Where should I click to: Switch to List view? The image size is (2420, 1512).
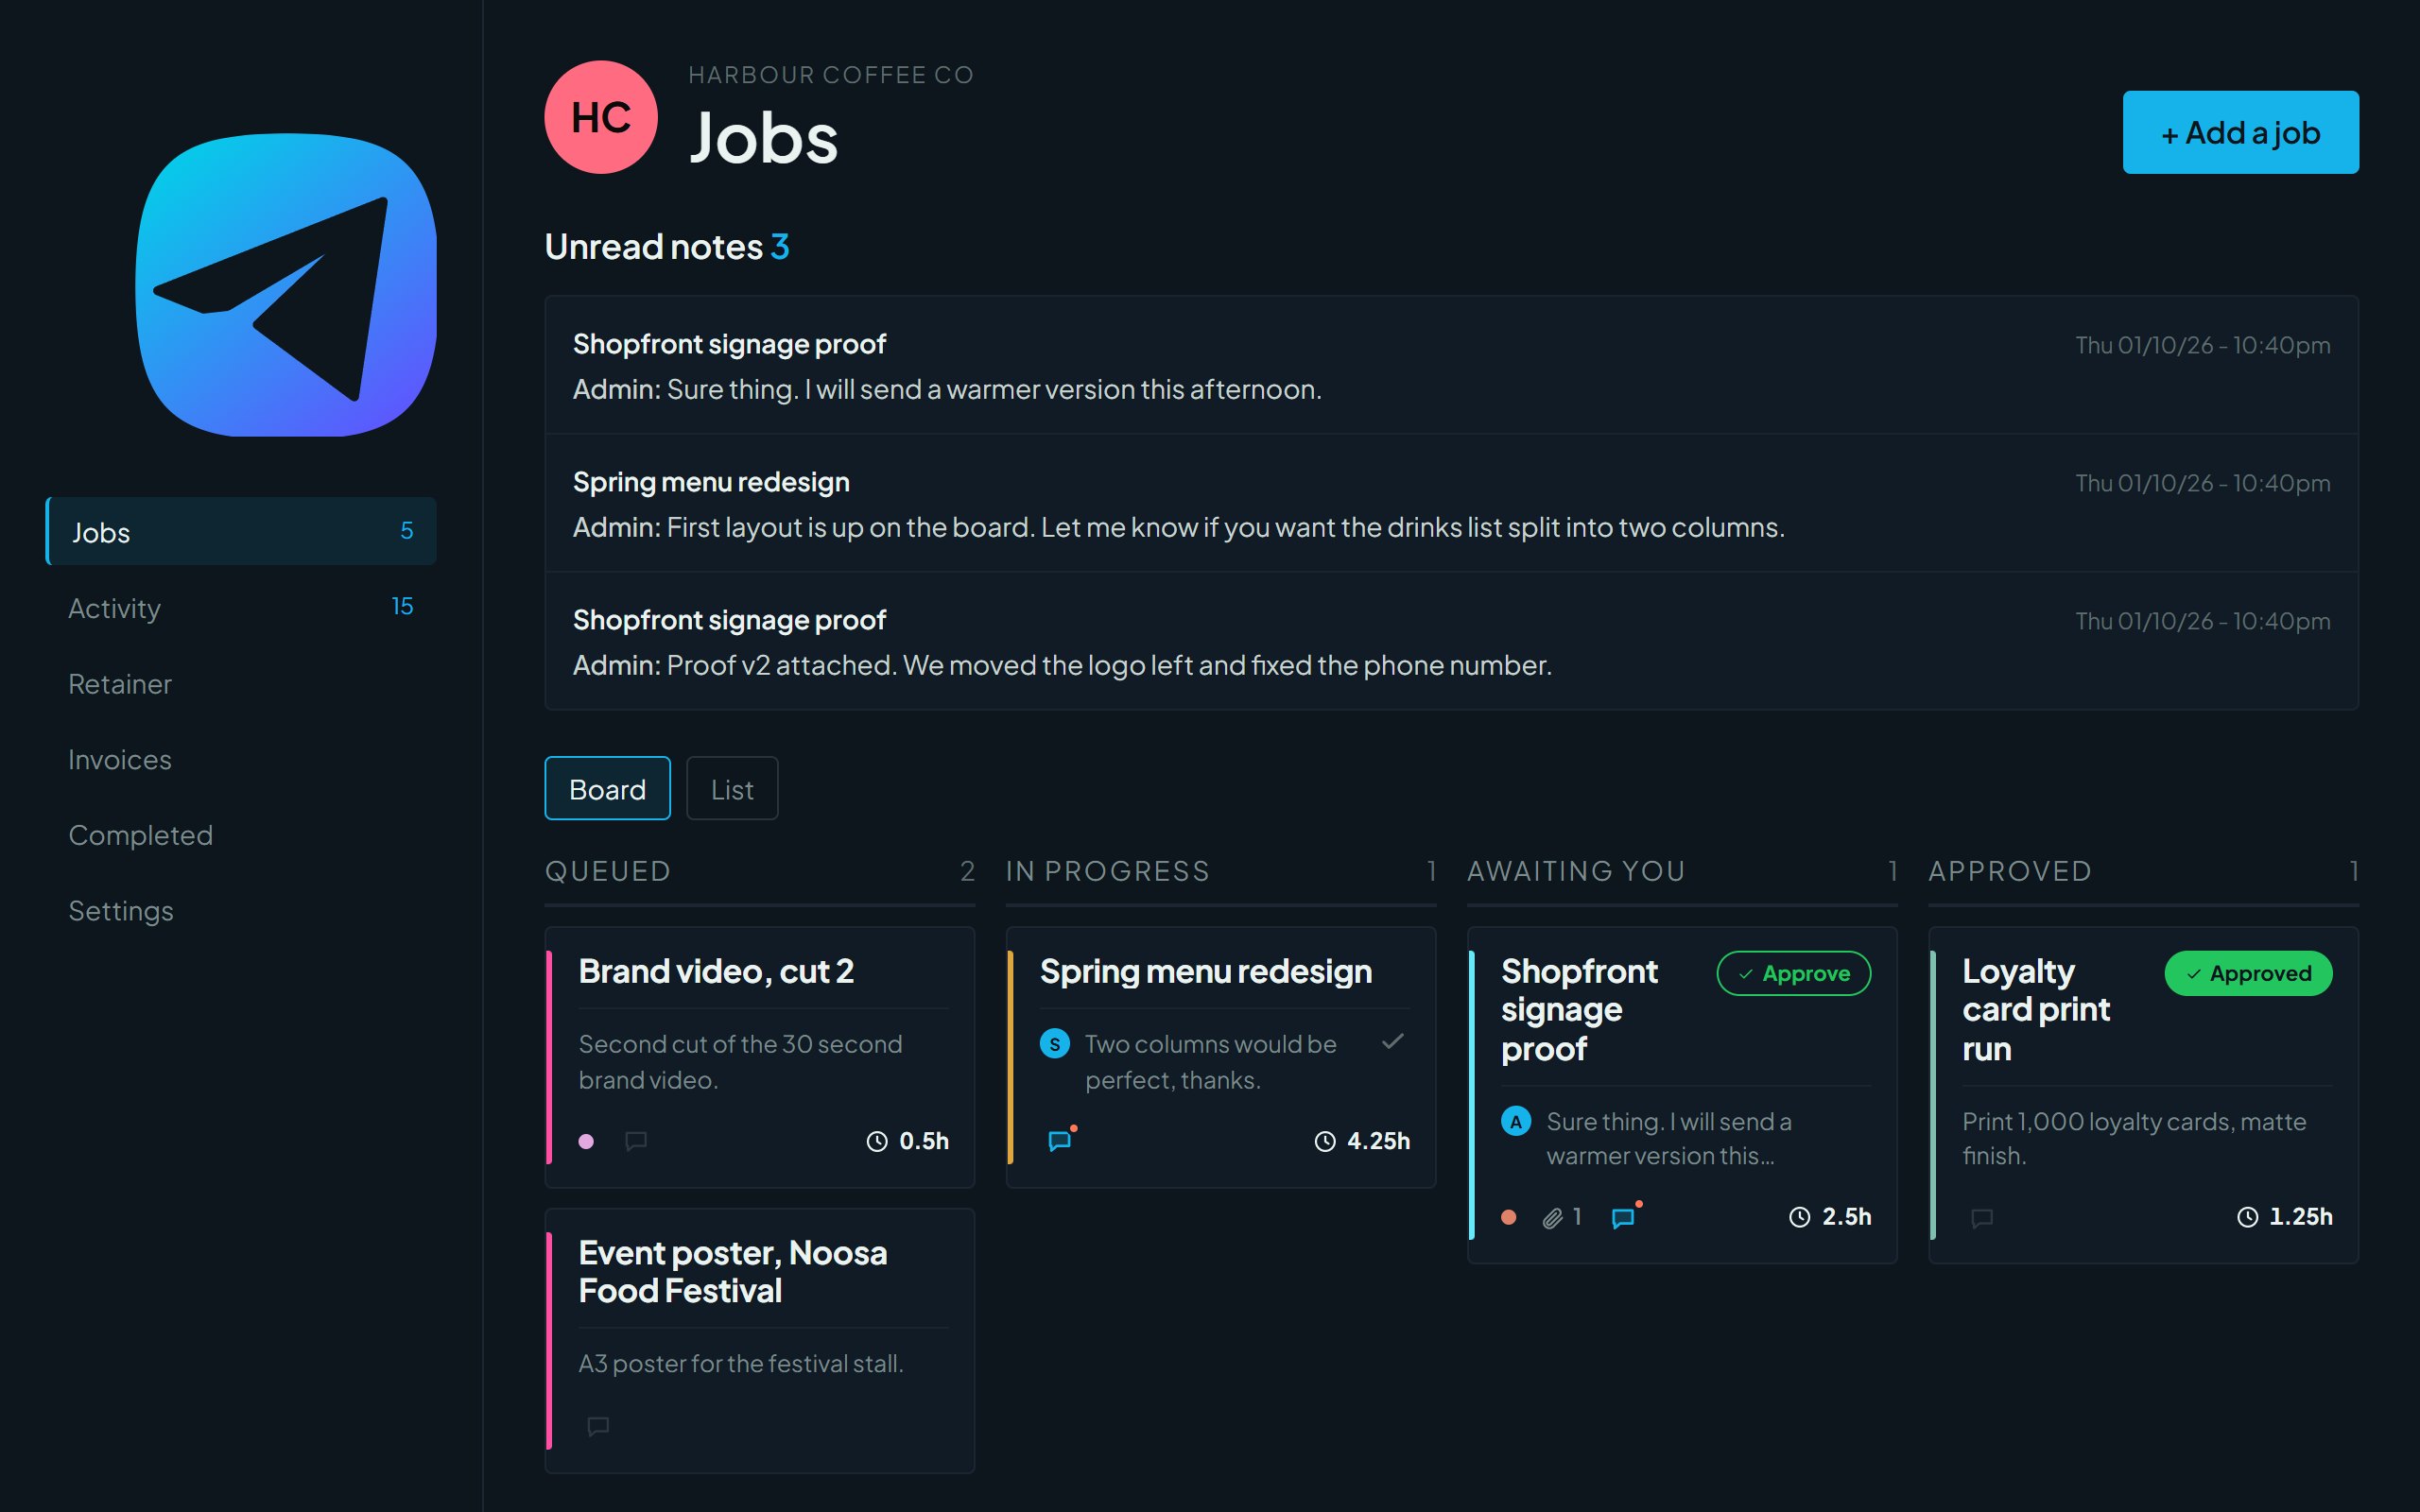point(732,789)
